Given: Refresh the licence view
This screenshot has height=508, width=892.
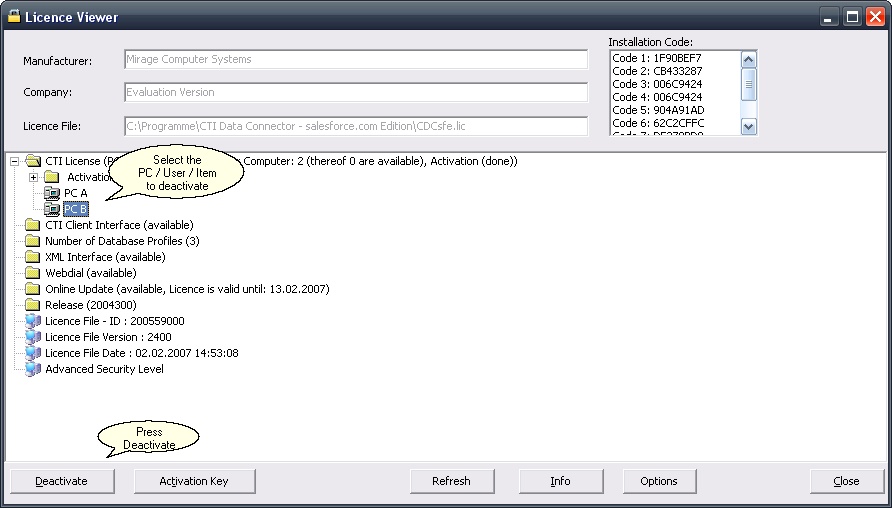Looking at the screenshot, I should (451, 481).
